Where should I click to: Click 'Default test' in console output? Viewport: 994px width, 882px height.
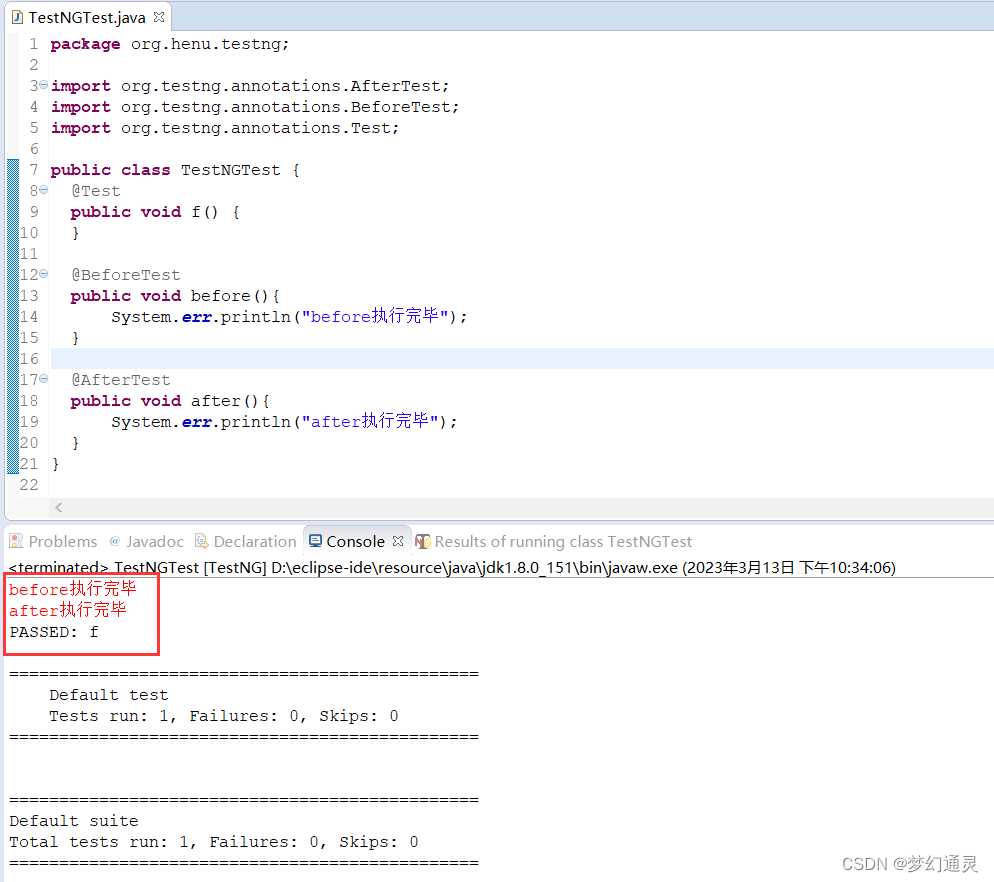pyautogui.click(x=108, y=695)
